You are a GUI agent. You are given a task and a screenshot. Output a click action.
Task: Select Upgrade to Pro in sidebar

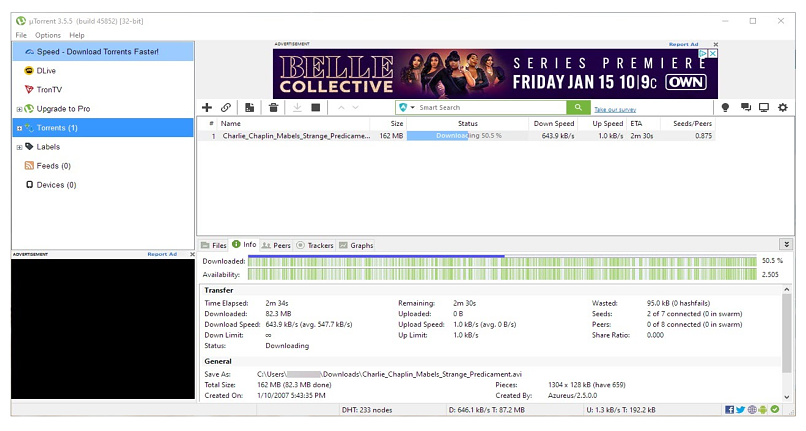pyautogui.click(x=63, y=109)
